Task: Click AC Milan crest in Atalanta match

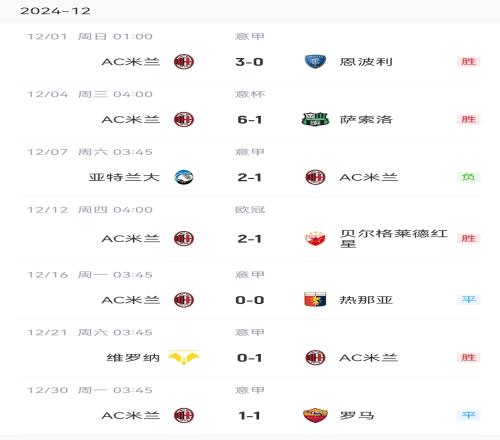Action: (315, 177)
